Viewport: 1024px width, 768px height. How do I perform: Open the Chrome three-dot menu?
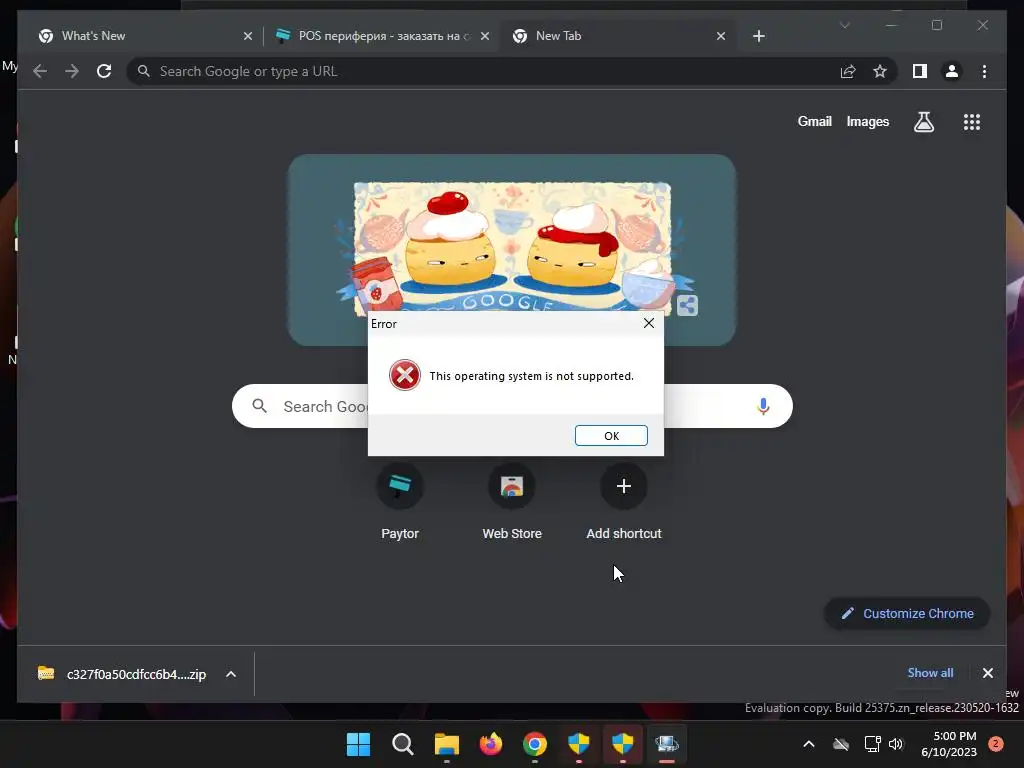coord(984,71)
